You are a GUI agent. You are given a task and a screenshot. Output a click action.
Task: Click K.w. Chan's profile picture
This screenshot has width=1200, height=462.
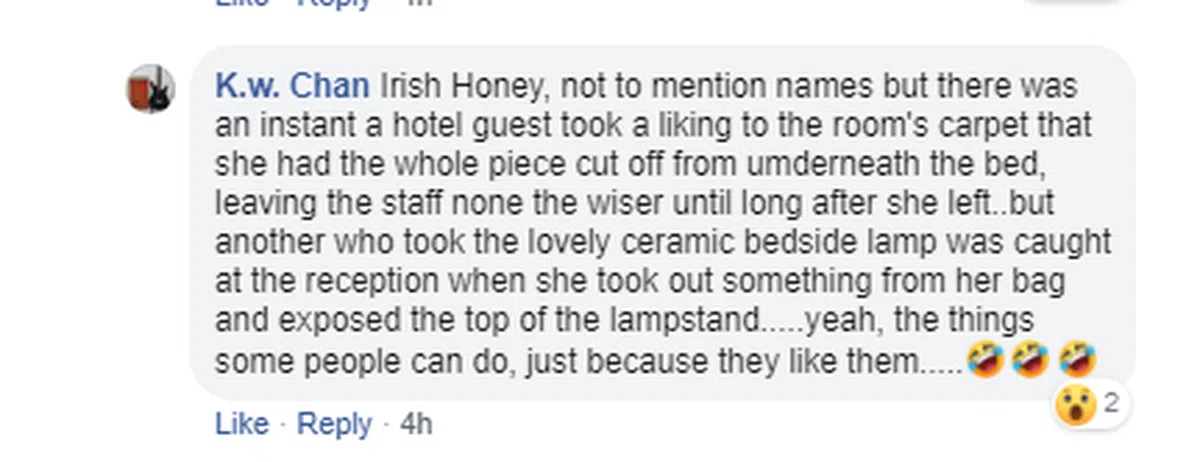[x=150, y=89]
